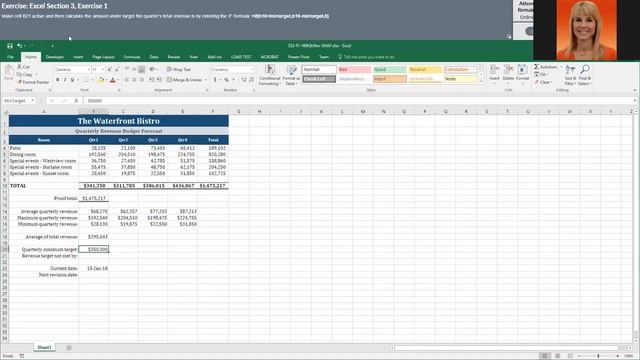Click the Clear button in Editing group
This screenshot has width=640, height=360.
point(542,82)
